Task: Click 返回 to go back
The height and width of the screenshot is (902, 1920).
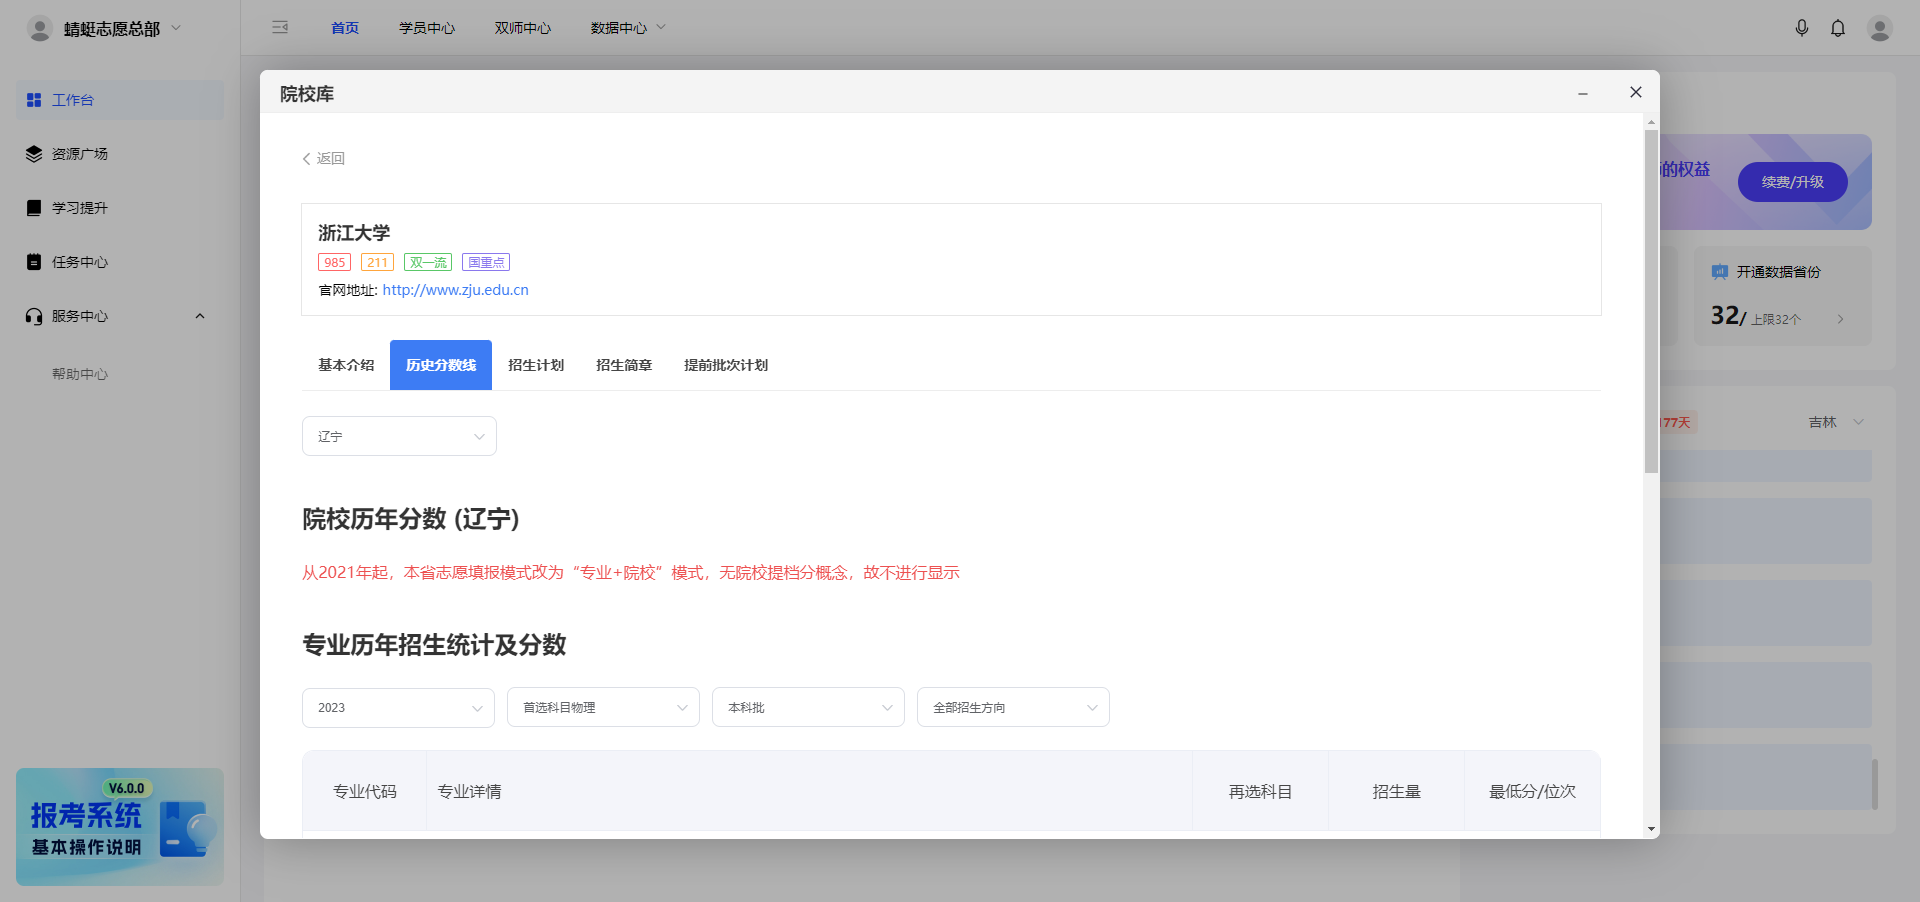Action: tap(323, 158)
